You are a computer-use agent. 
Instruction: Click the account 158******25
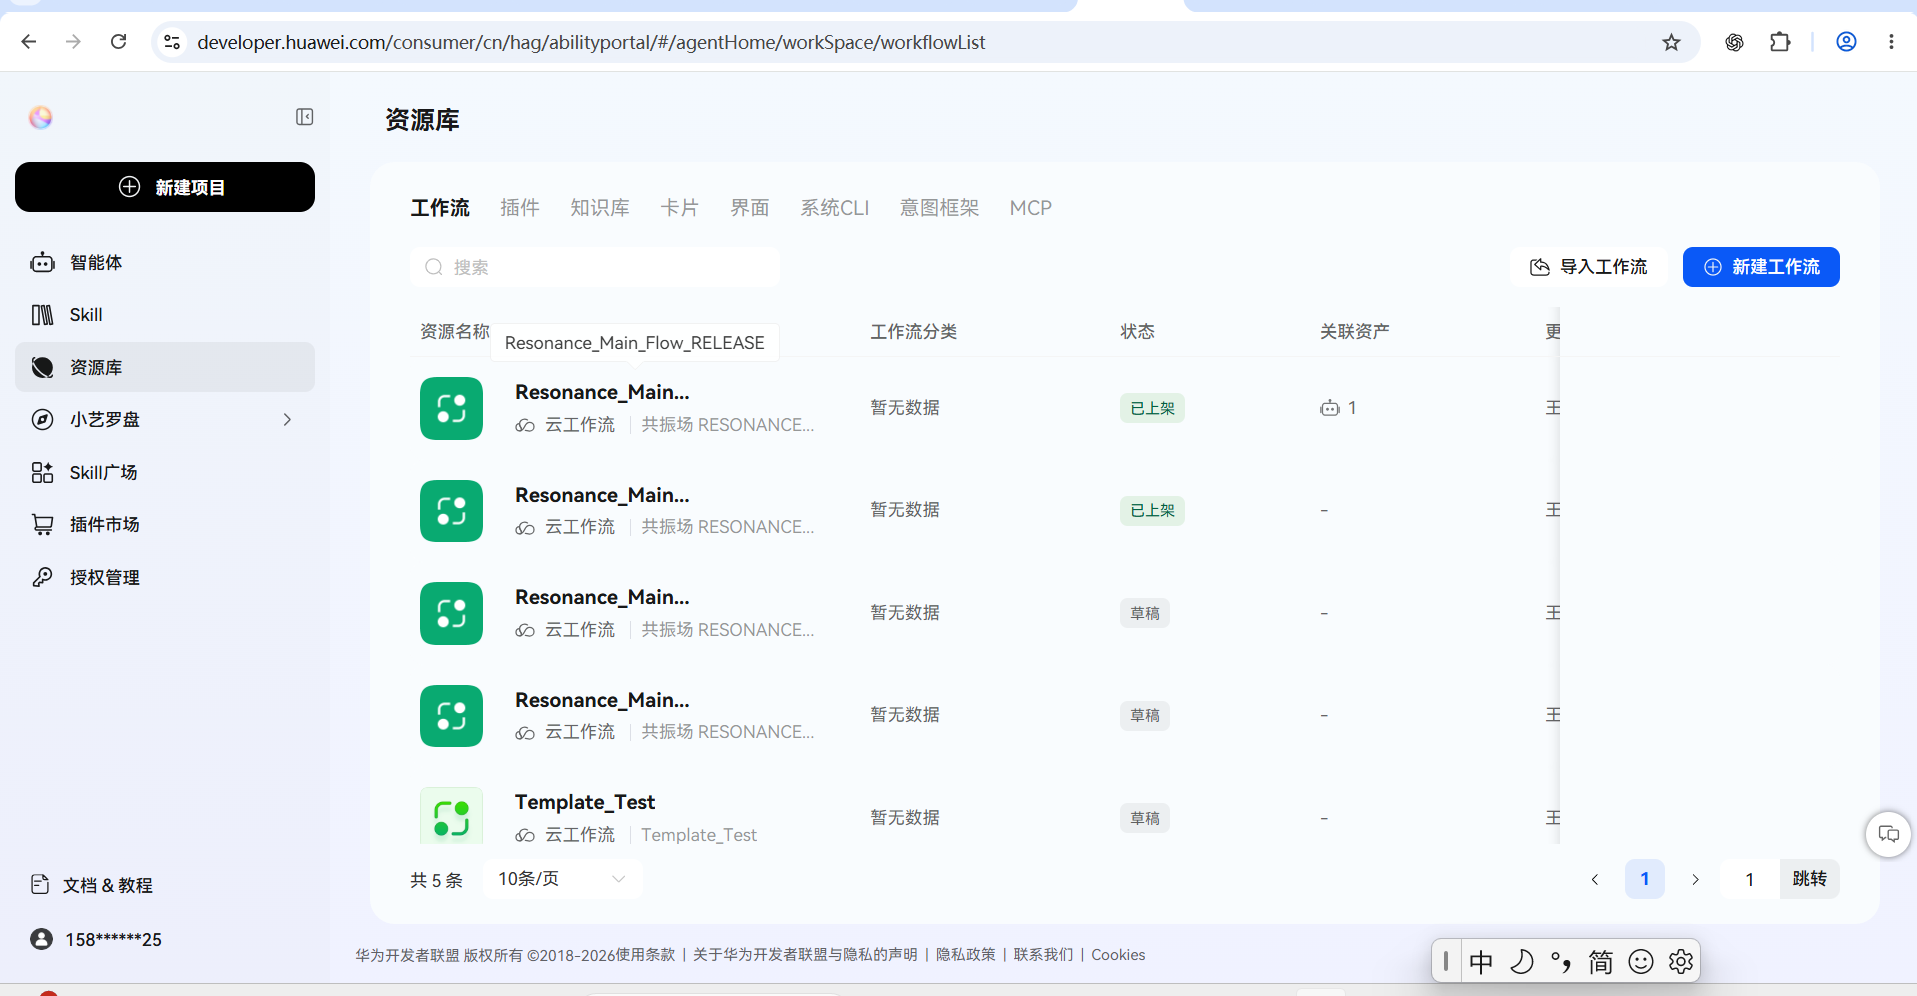pos(96,939)
